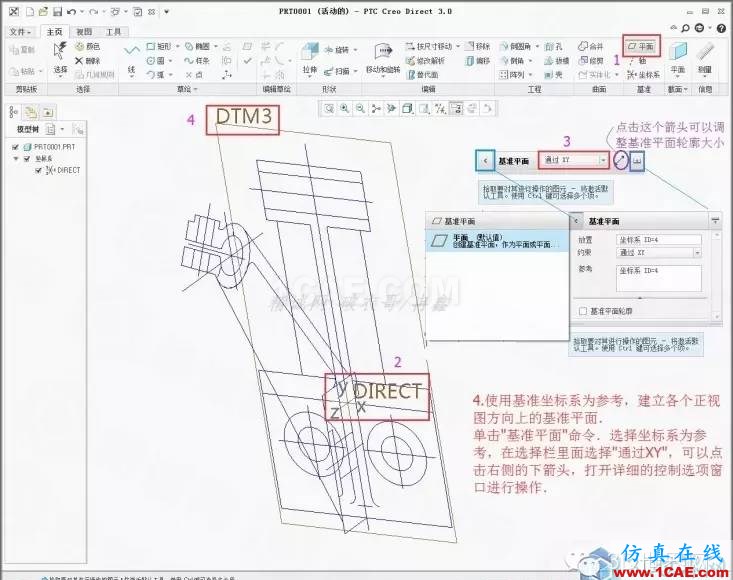Toggle the 坐标系 checkbox in model tree
Image resolution: width=733 pixels, height=580 pixels.
(x=27, y=158)
